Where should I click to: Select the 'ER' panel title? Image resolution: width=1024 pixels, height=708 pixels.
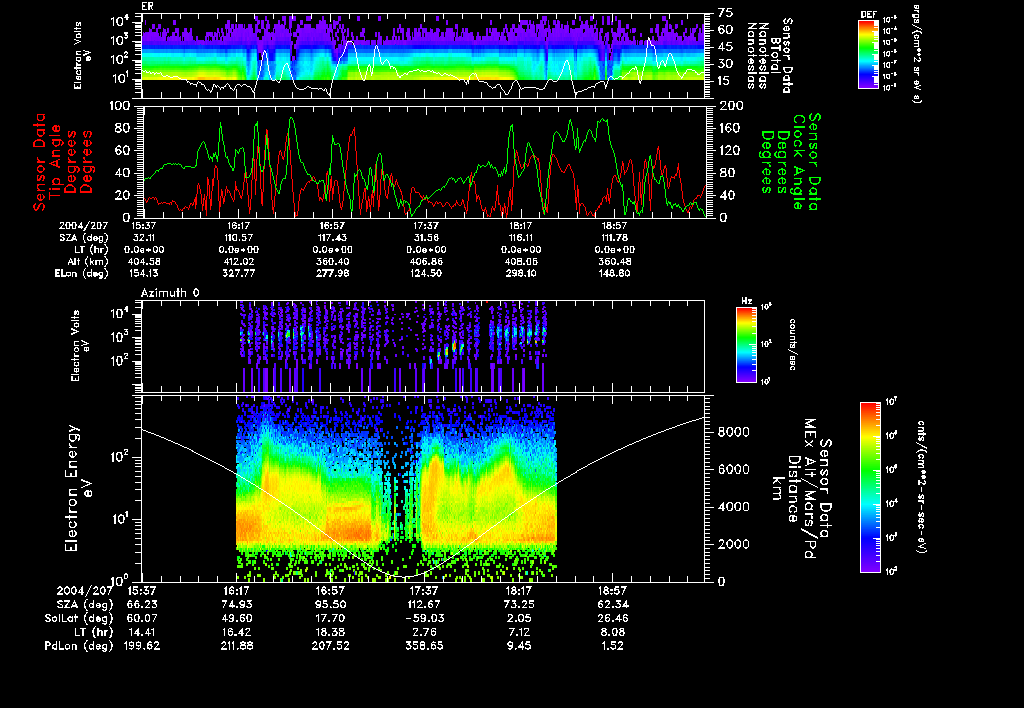(148, 7)
